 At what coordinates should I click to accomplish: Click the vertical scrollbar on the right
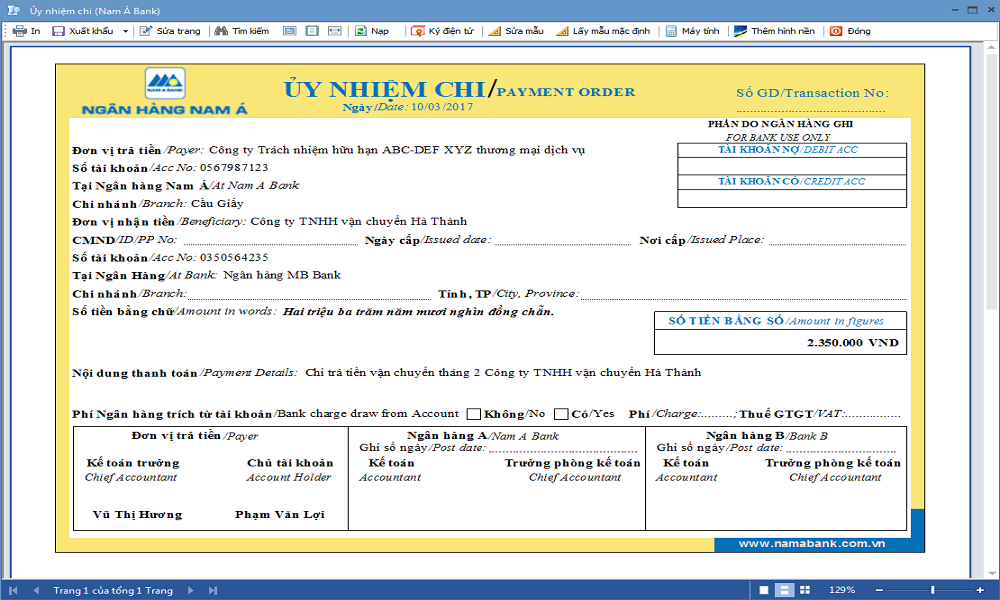click(x=991, y=300)
